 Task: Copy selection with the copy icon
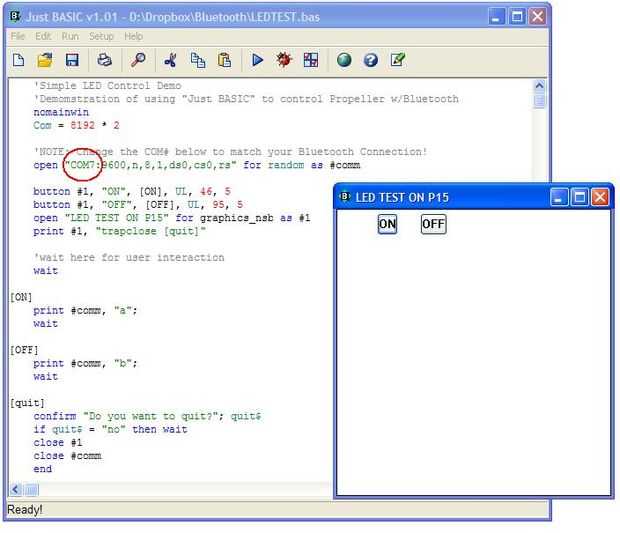(198, 60)
